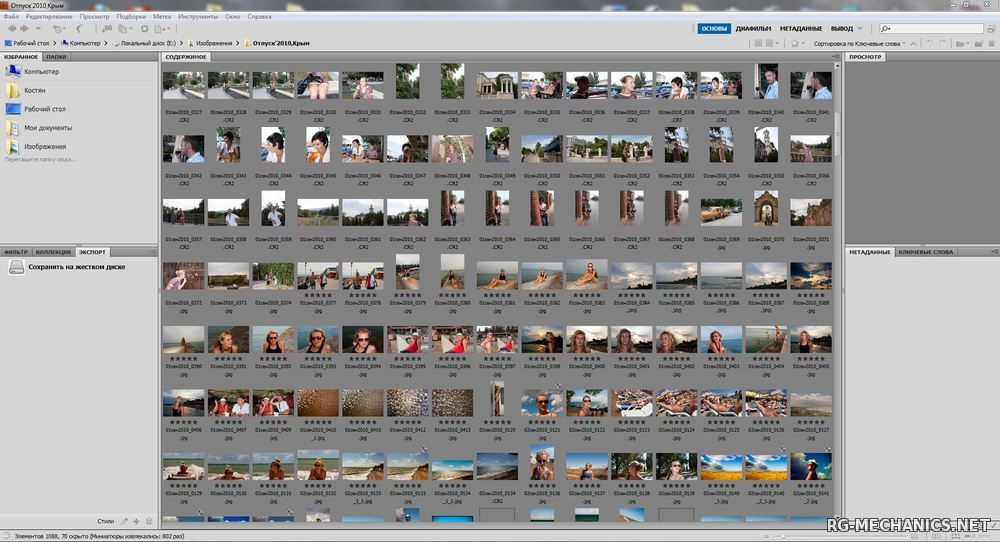Toggle ascending sort order arrow
This screenshot has height=542, width=1000.
click(x=915, y=43)
